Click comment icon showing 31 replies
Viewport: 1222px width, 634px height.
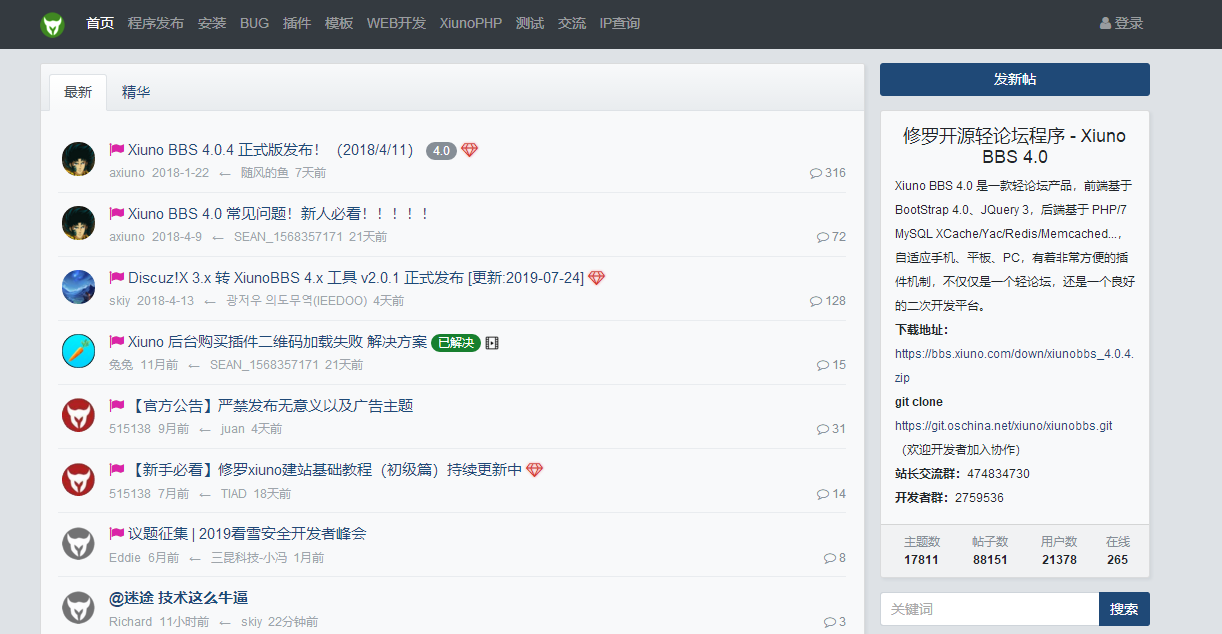point(823,429)
